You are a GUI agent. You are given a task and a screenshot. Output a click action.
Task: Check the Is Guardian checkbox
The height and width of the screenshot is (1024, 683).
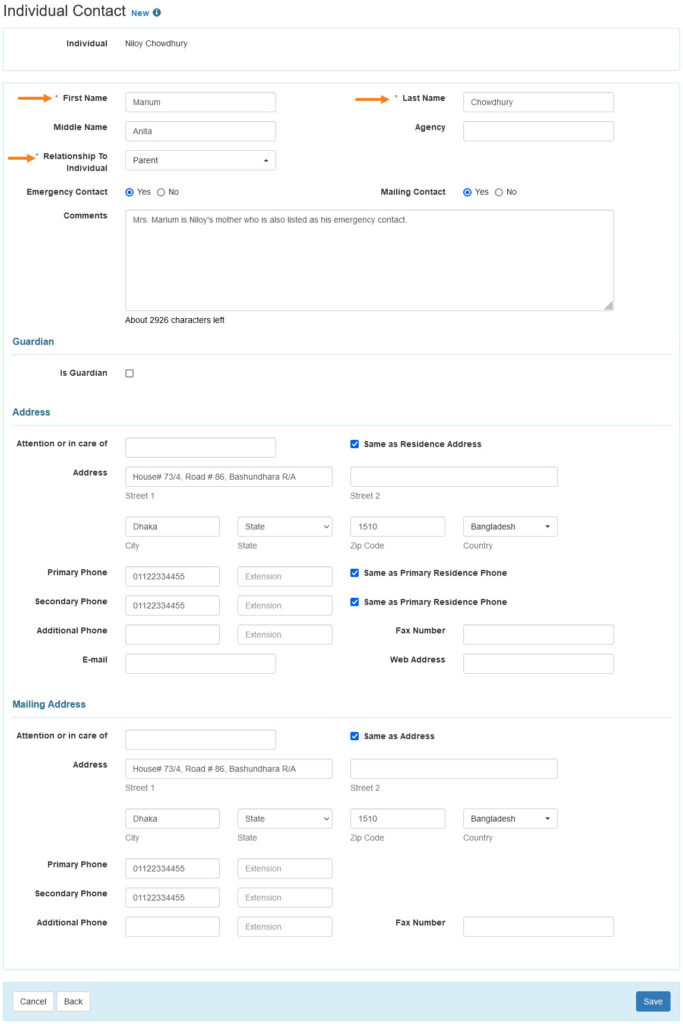click(x=130, y=373)
